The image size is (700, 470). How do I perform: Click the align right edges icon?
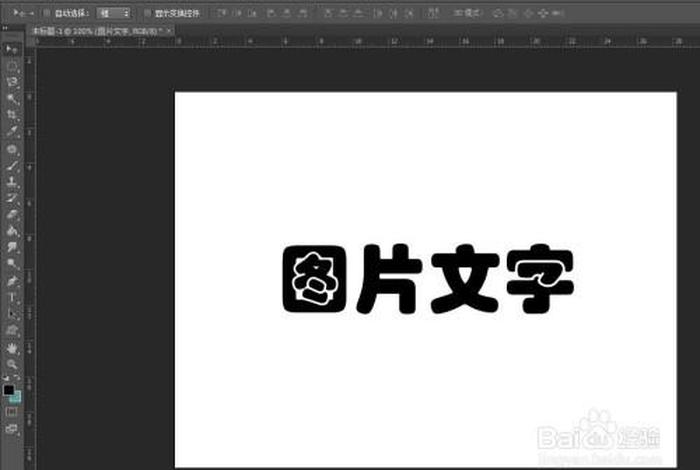pyautogui.click(x=303, y=13)
